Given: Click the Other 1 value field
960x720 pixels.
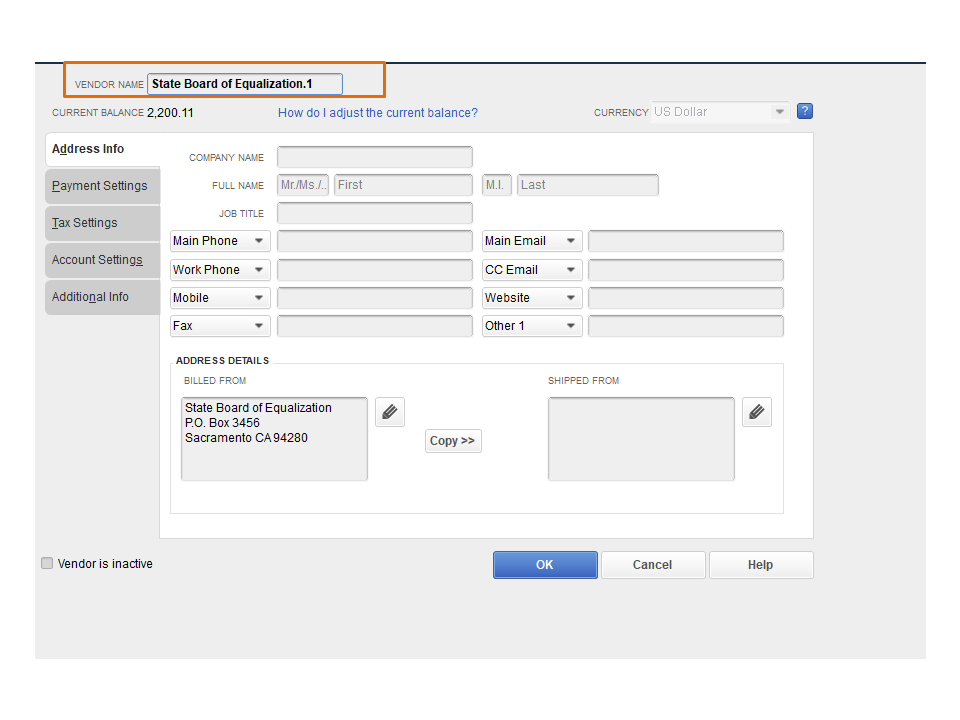Looking at the screenshot, I should coord(686,326).
